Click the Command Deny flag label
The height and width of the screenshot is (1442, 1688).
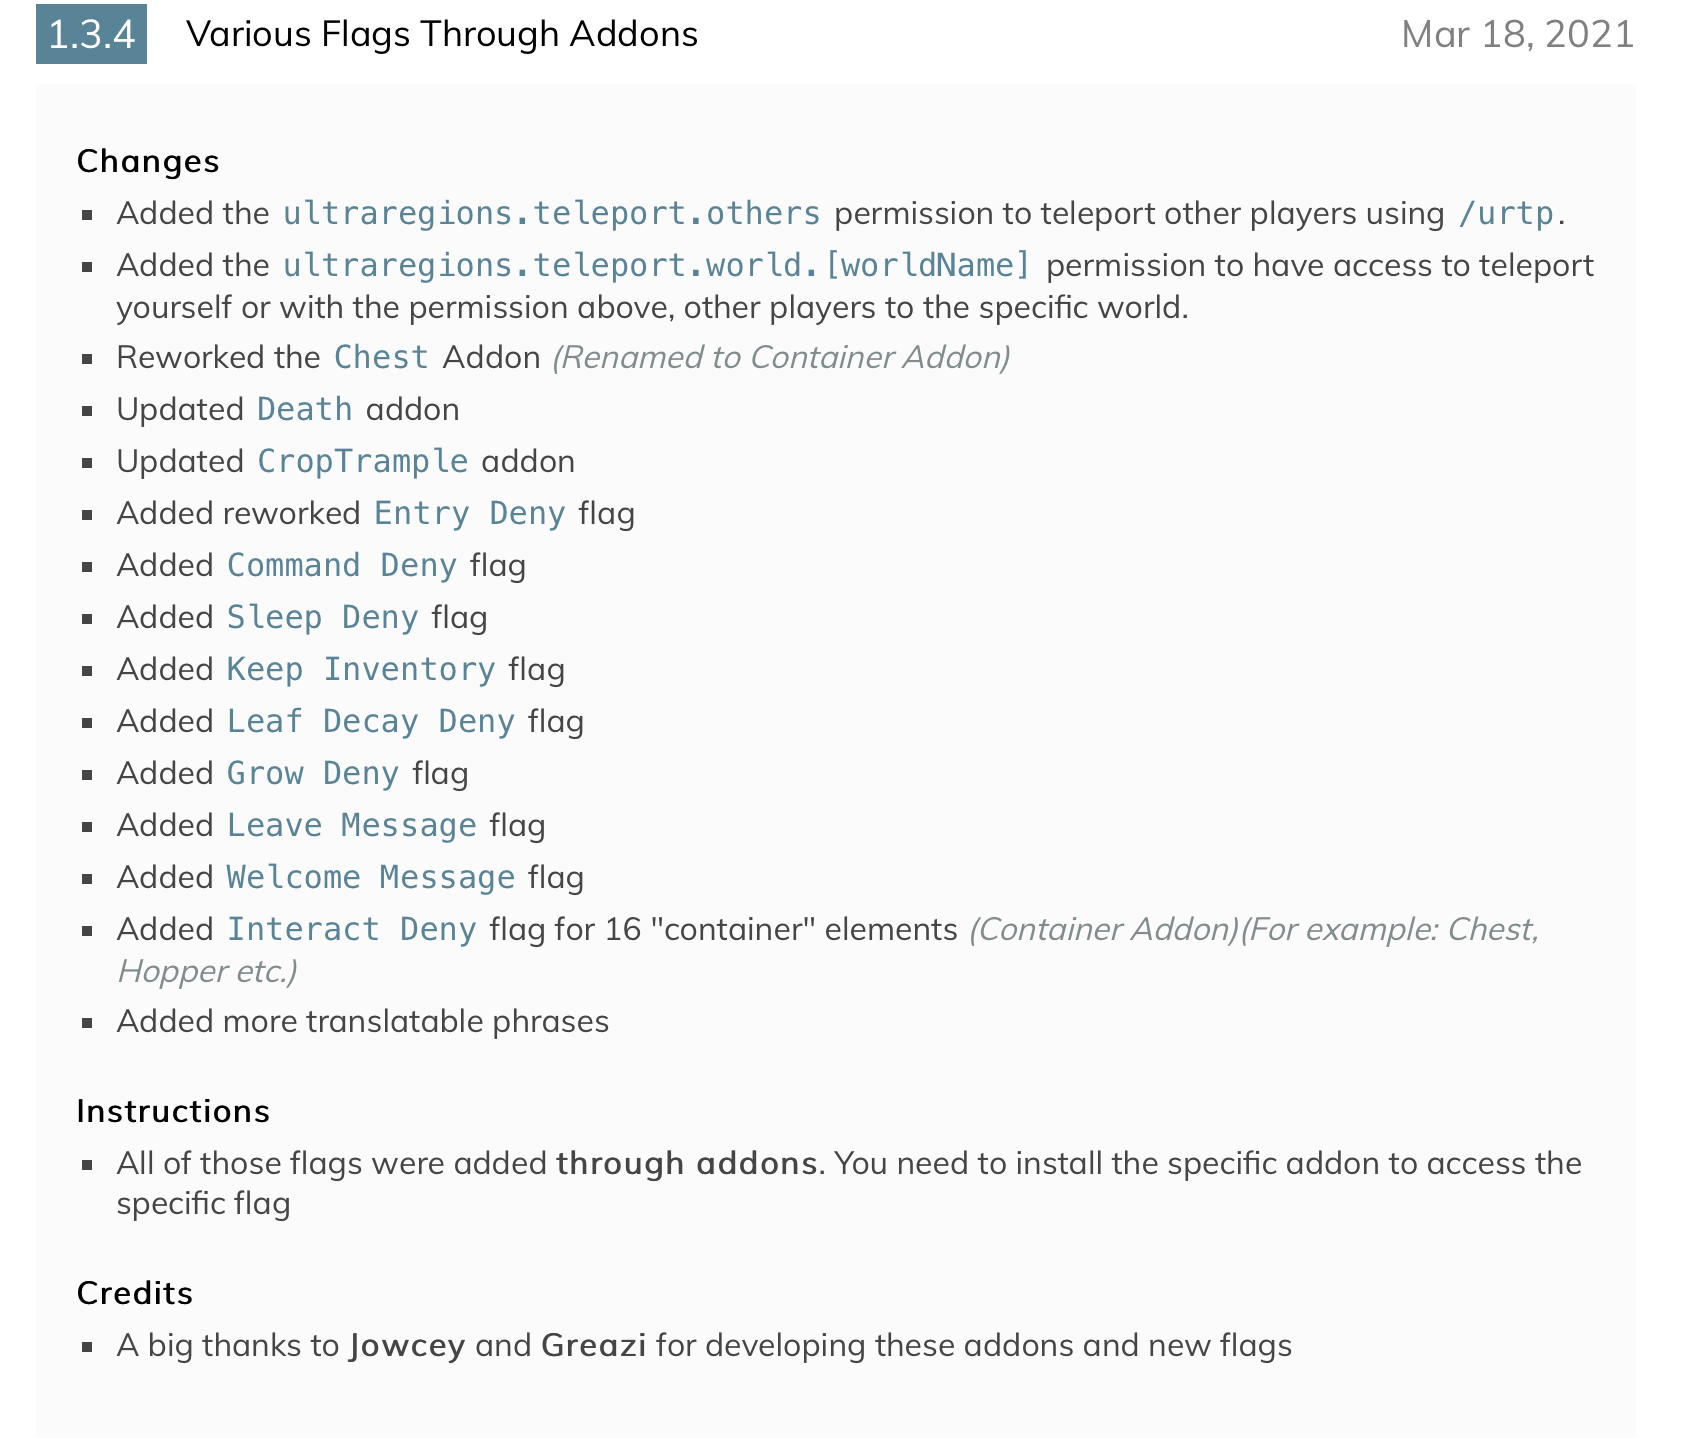[342, 565]
